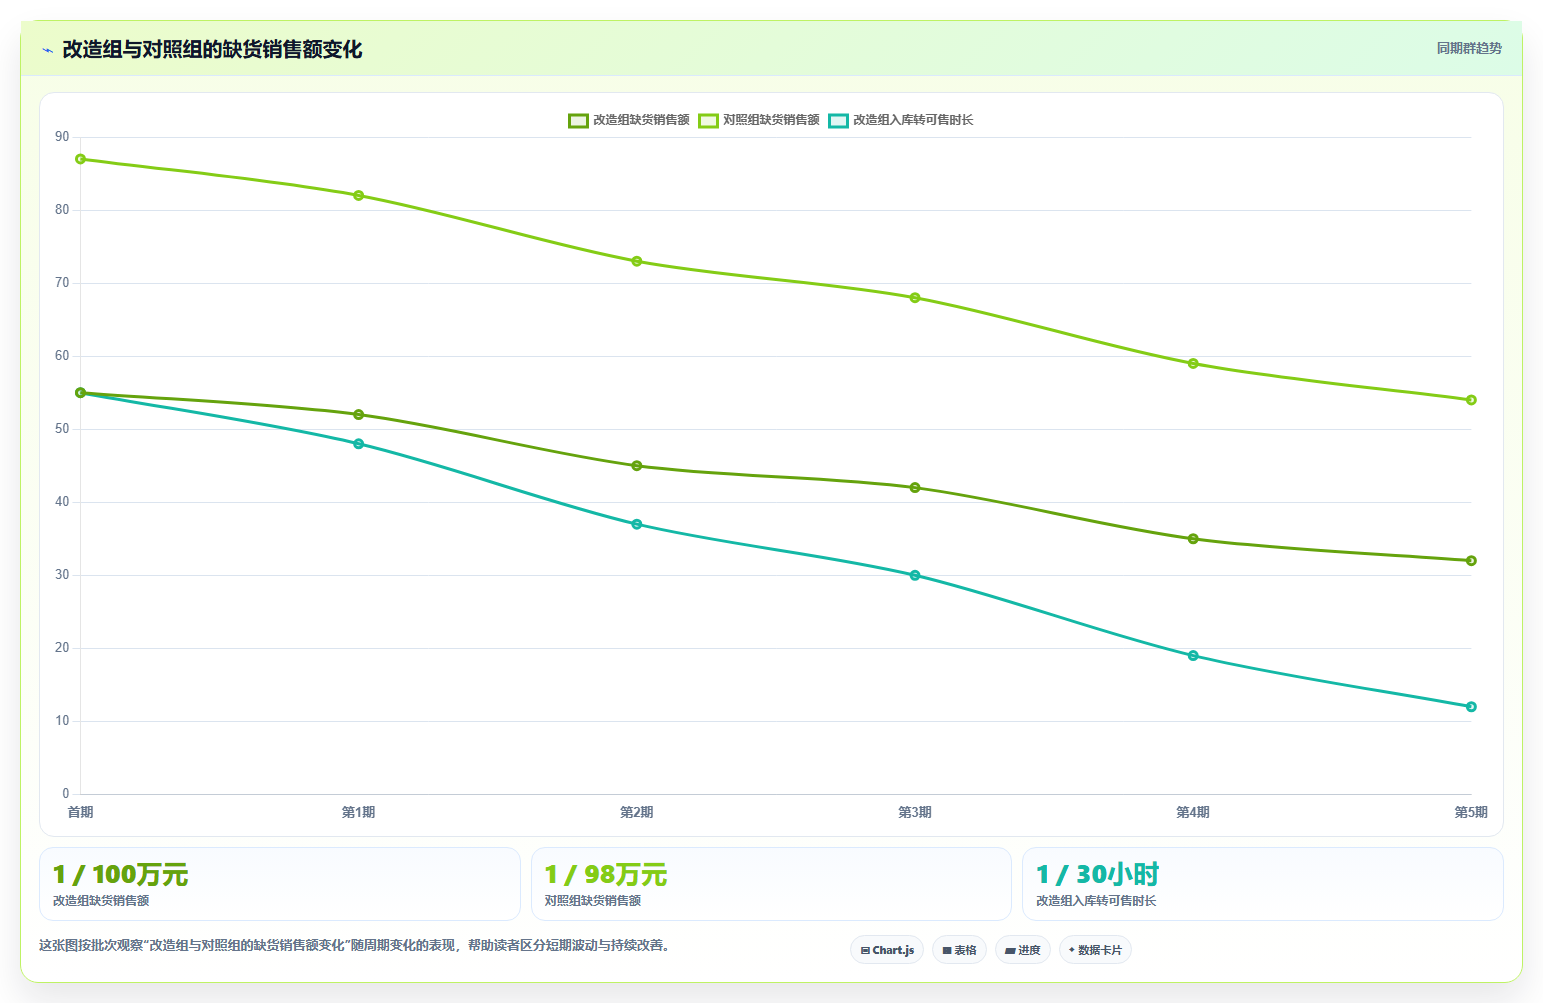Select the 改造组缺货销售额 point at 第3期
This screenshot has height=1003, width=1543.
pos(915,487)
